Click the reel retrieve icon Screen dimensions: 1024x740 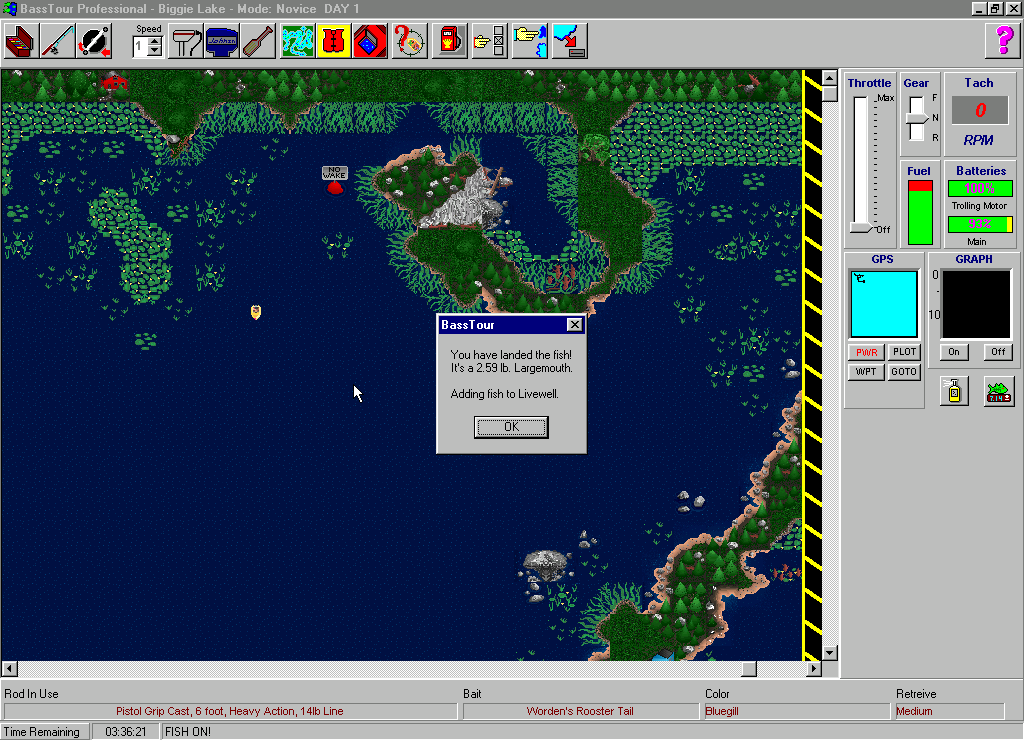(94, 41)
